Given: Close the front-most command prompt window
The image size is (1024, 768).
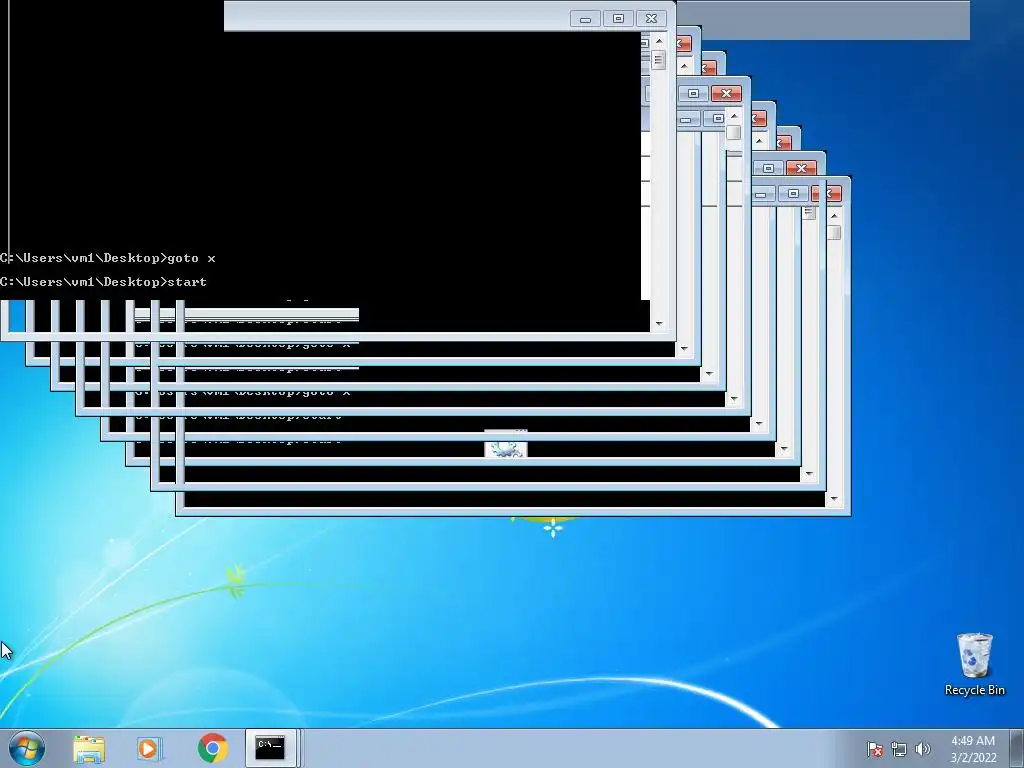Looking at the screenshot, I should coord(651,18).
